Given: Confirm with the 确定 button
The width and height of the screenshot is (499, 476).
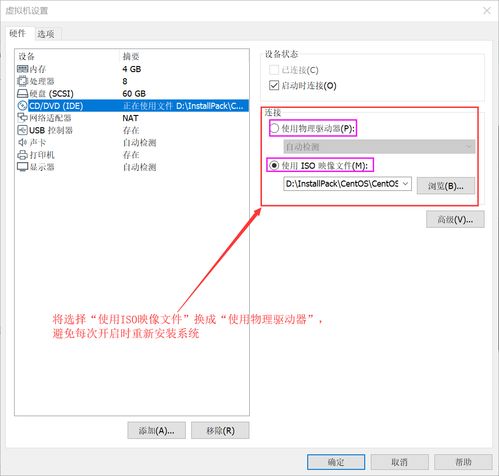Looking at the screenshot, I should (336, 462).
